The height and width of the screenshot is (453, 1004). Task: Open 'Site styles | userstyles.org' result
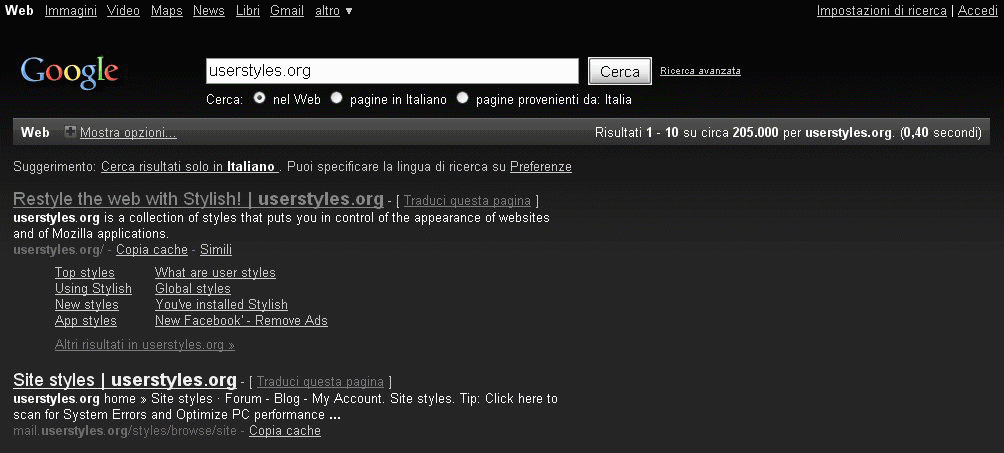coord(125,380)
